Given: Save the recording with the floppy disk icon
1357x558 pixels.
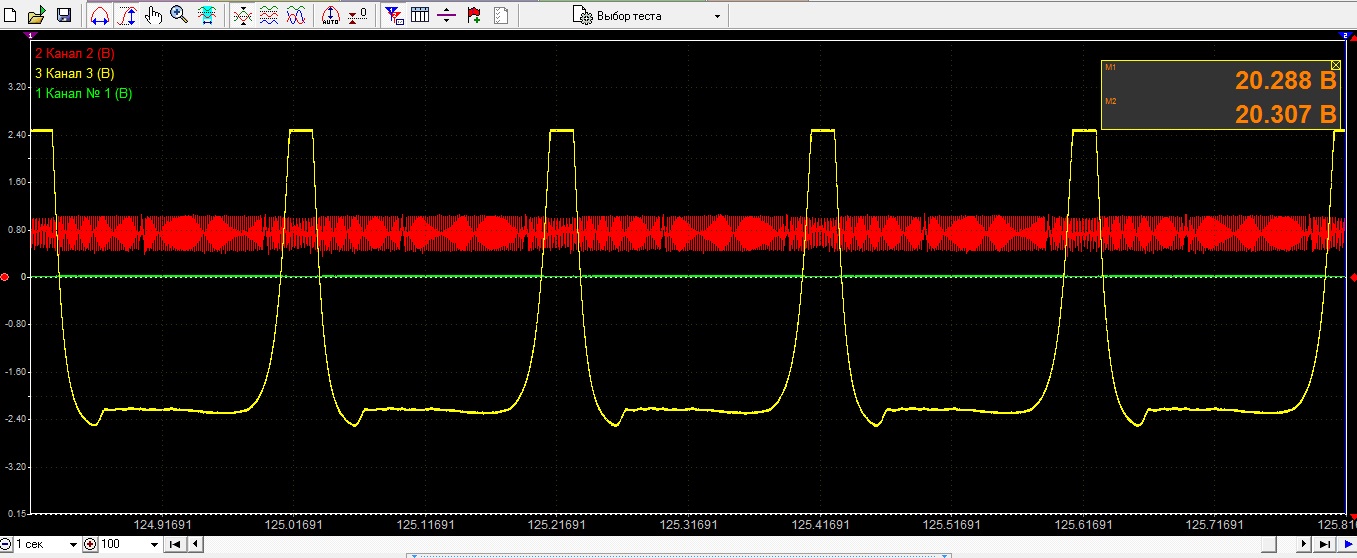Looking at the screenshot, I should (63, 15).
